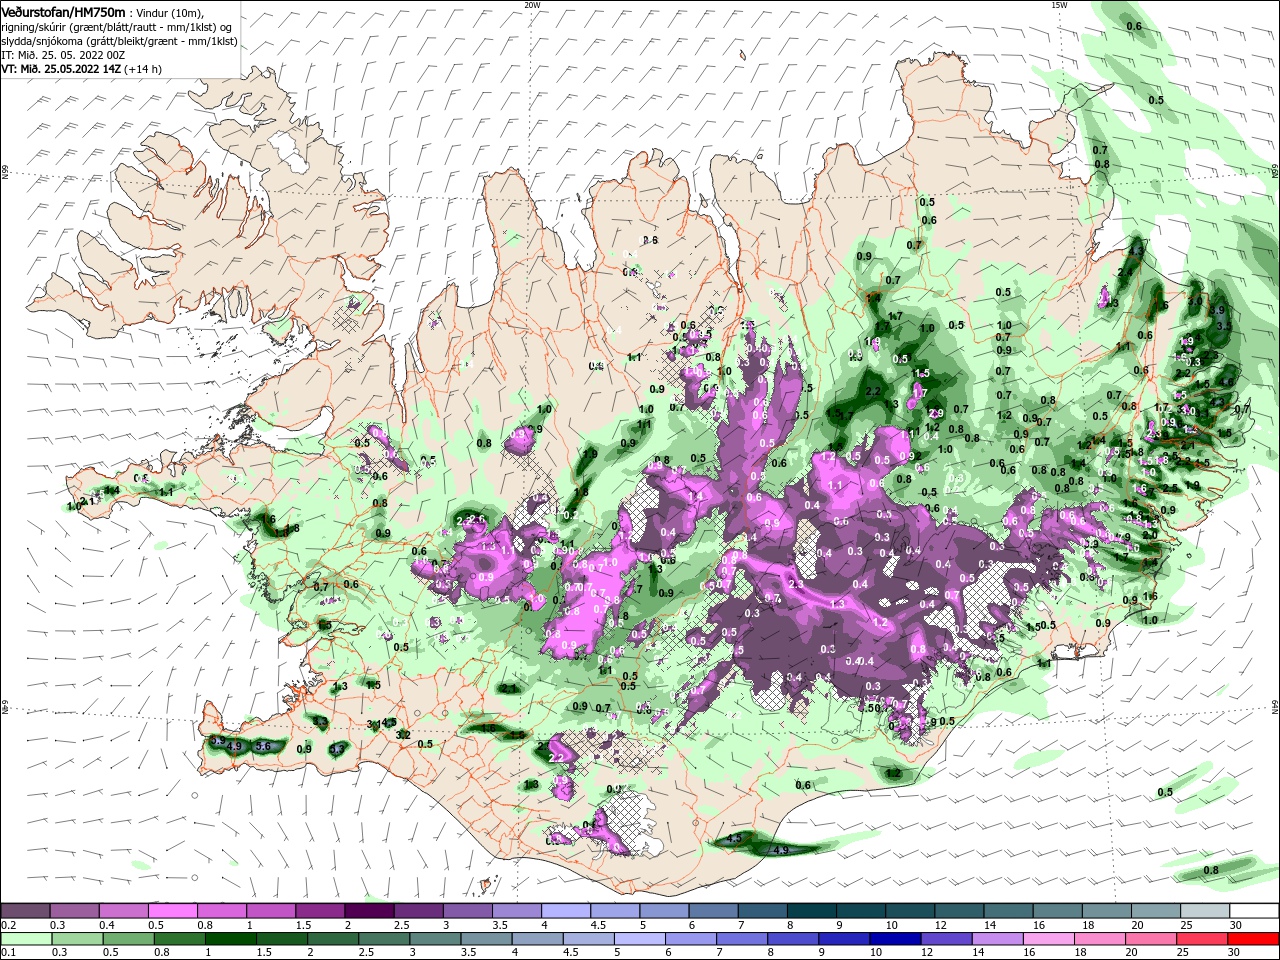Click the 15W longitude label

click(x=1059, y=5)
